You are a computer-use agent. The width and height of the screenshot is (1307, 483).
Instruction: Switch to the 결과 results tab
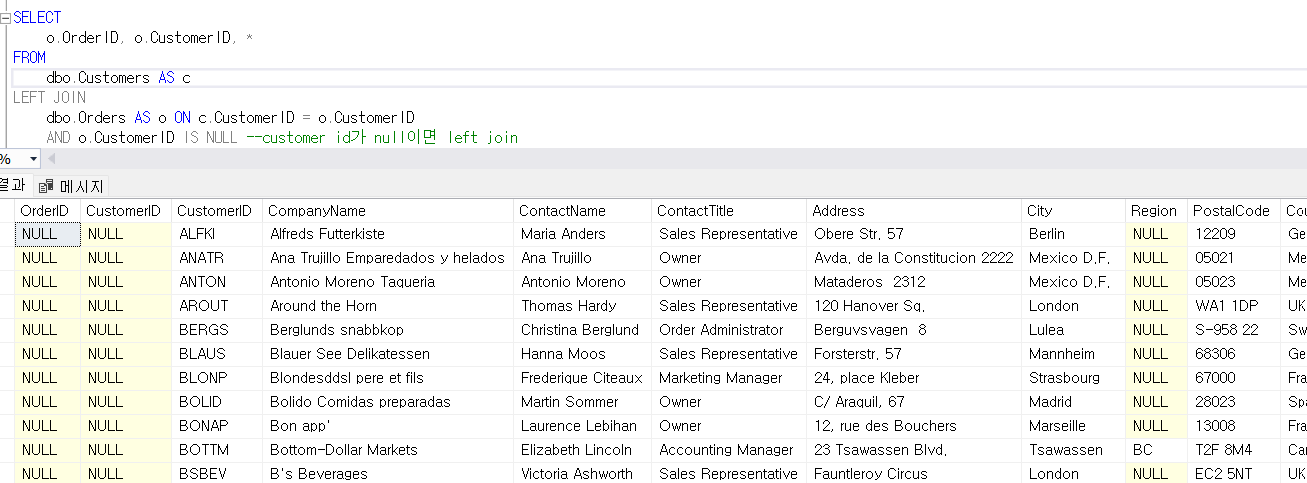(12, 185)
